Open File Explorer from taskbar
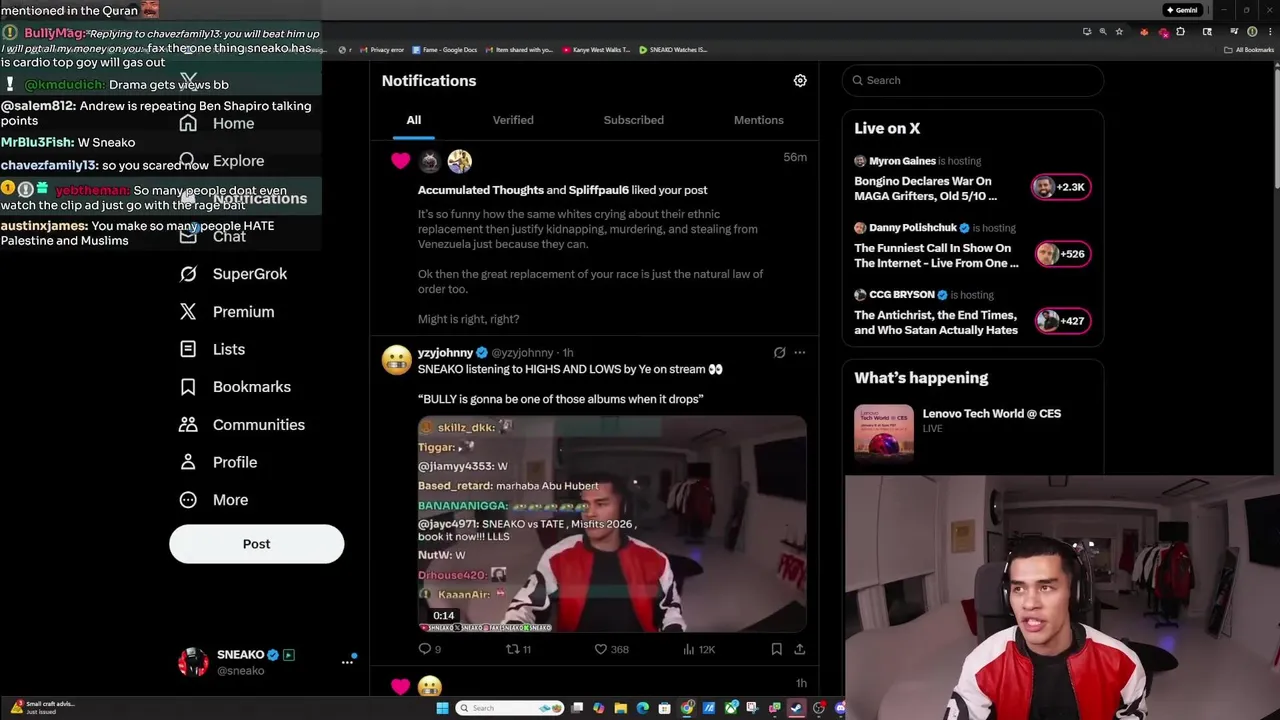1280x720 pixels. click(620, 708)
